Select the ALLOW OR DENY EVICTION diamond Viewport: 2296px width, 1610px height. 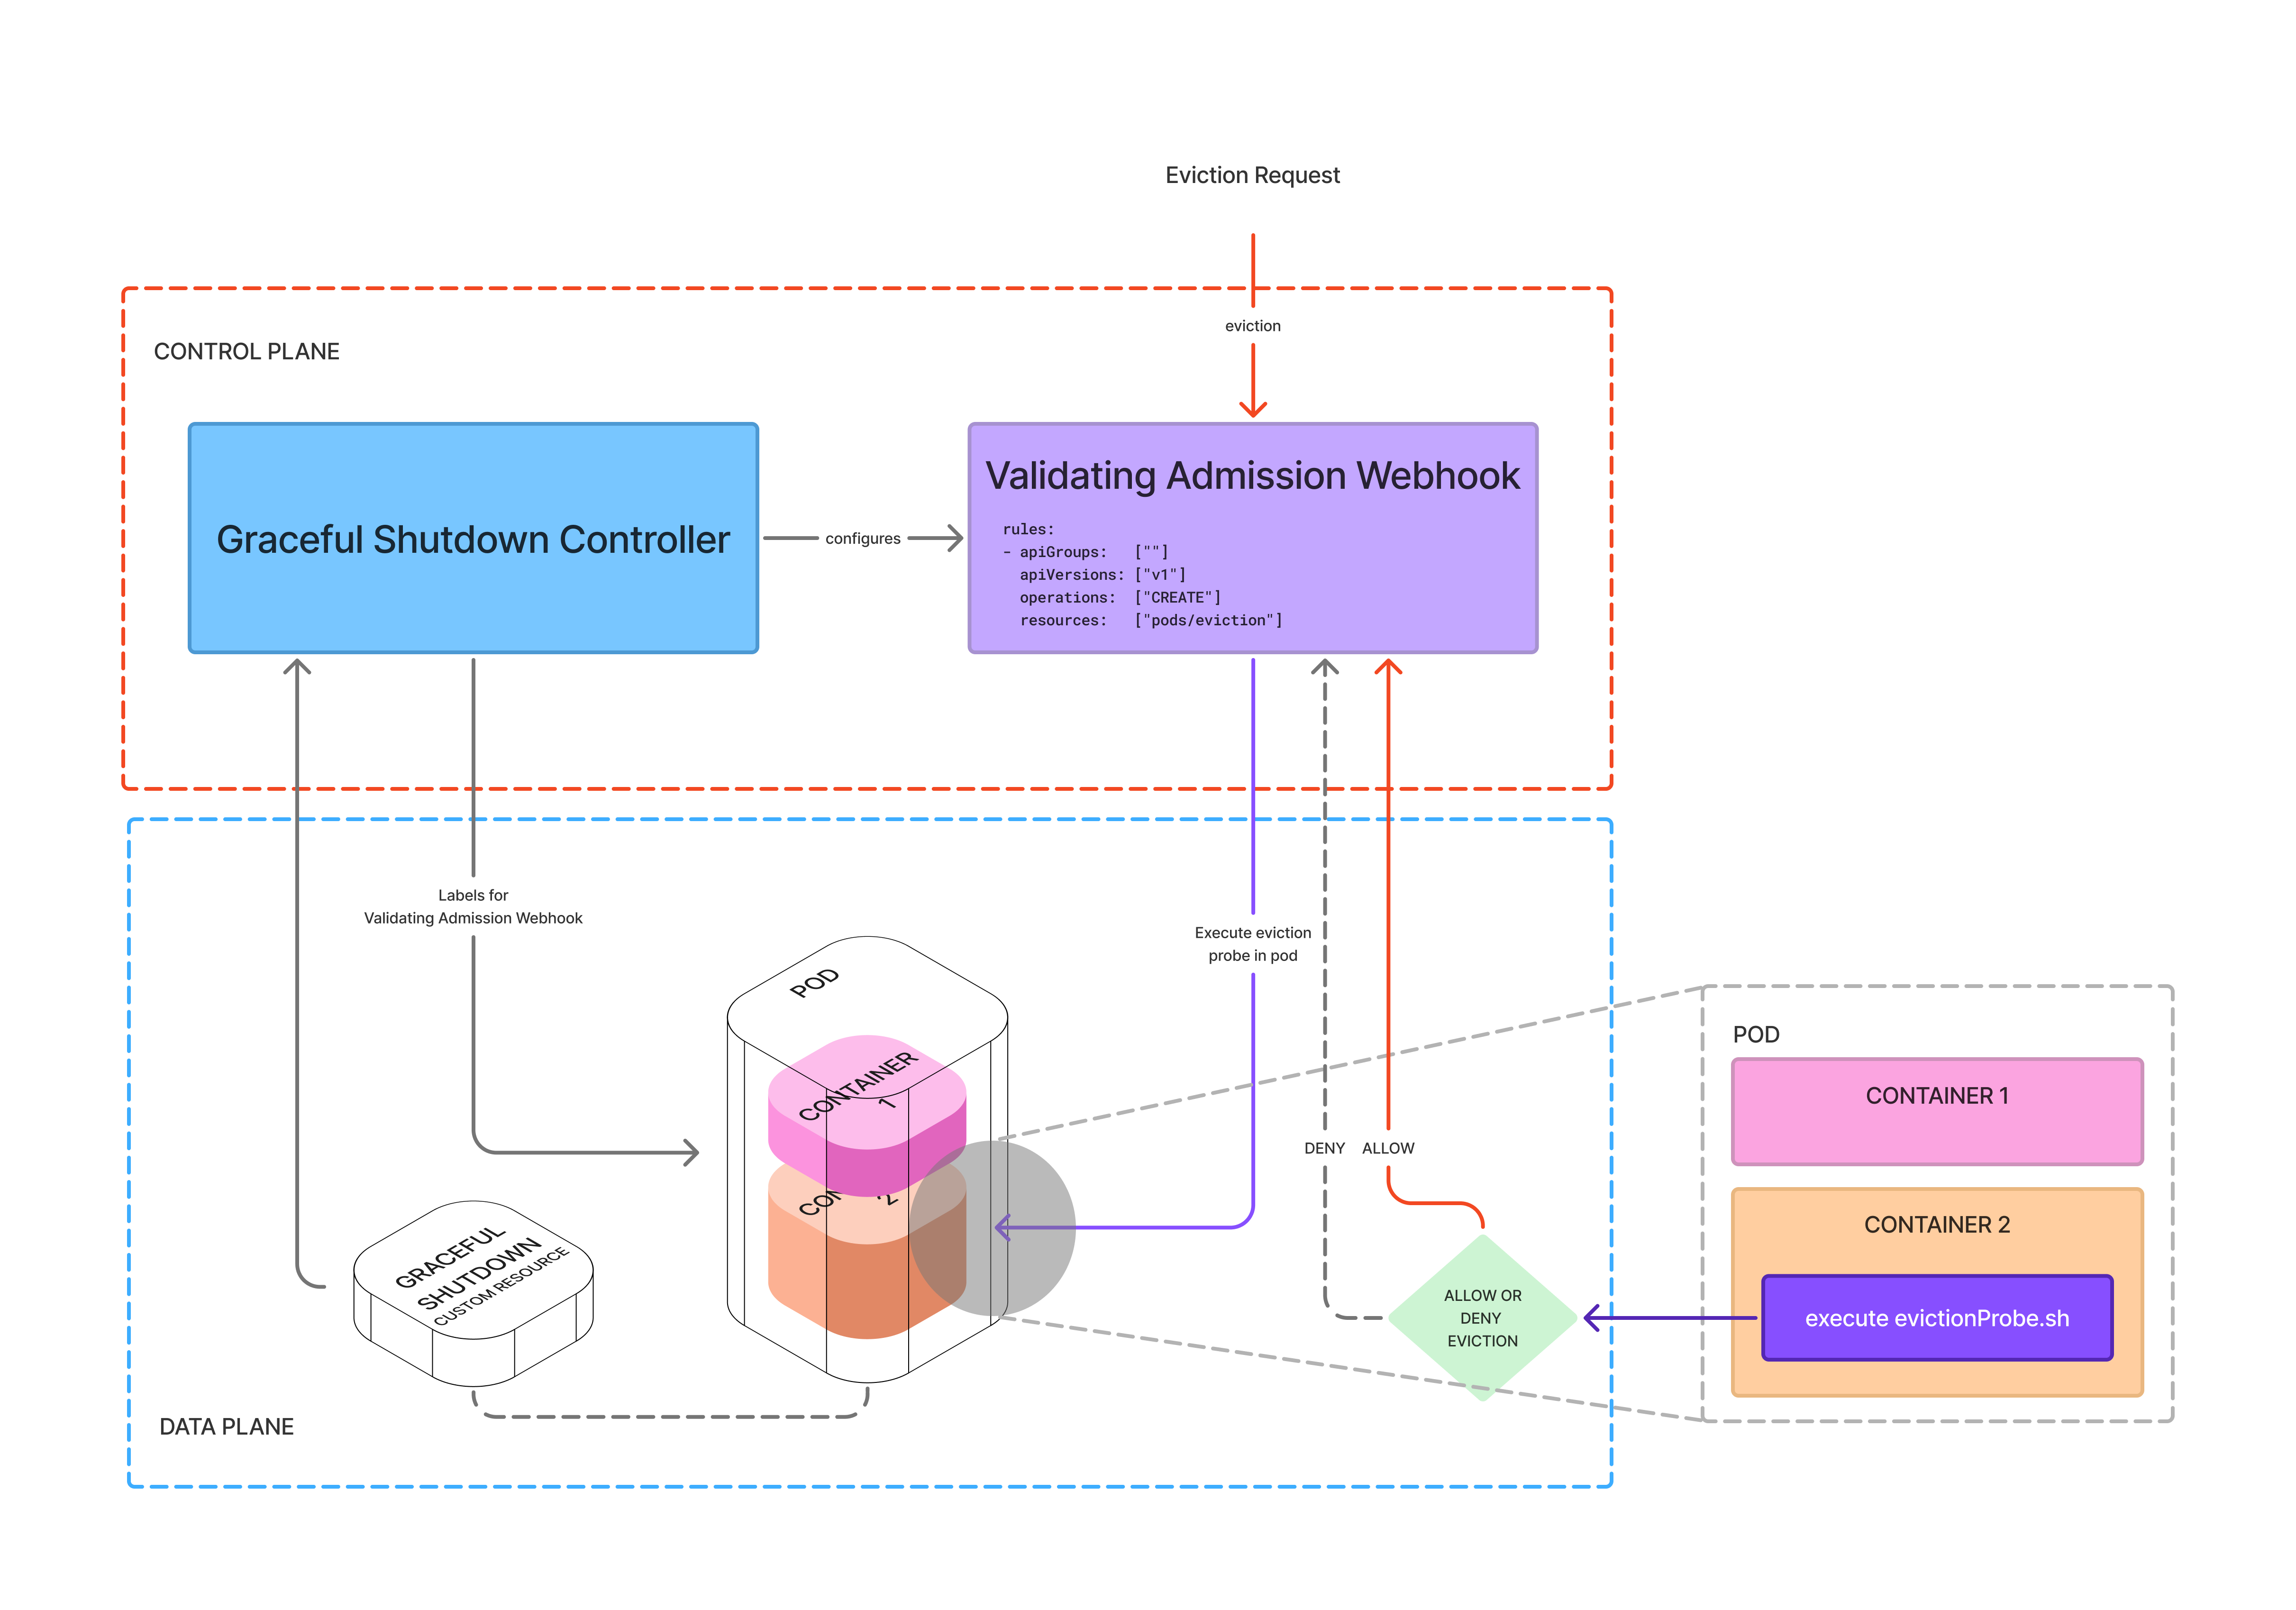1482,1318
